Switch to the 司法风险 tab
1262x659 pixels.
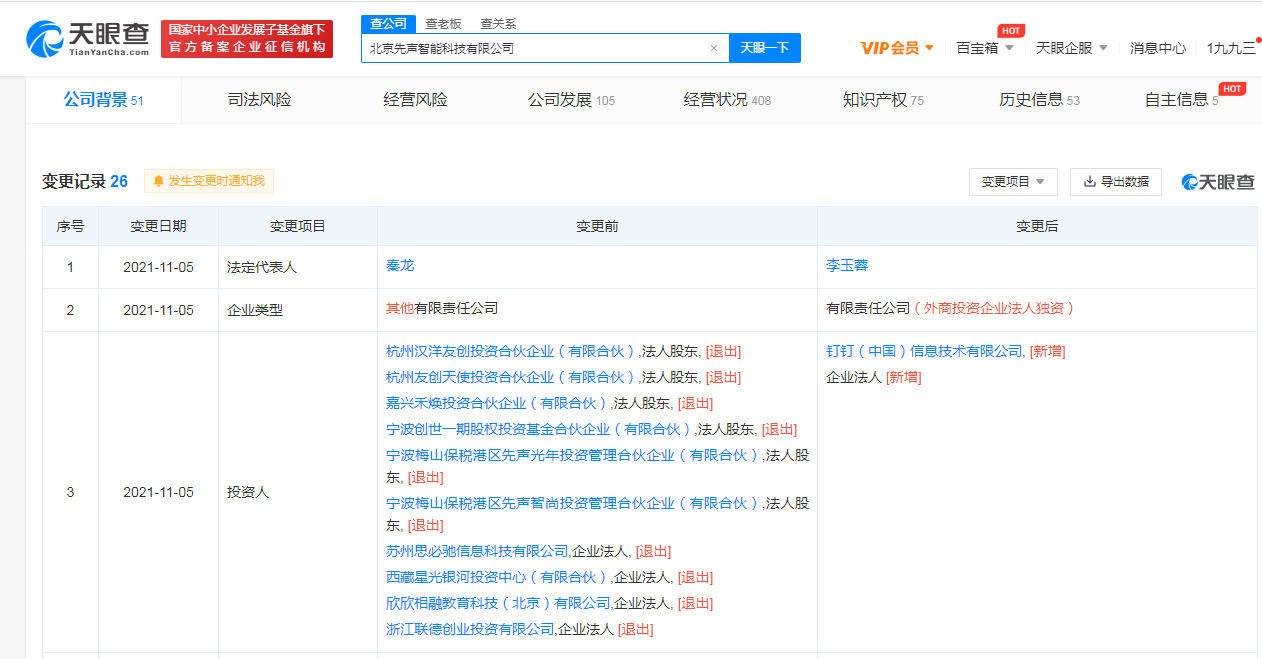tap(259, 100)
